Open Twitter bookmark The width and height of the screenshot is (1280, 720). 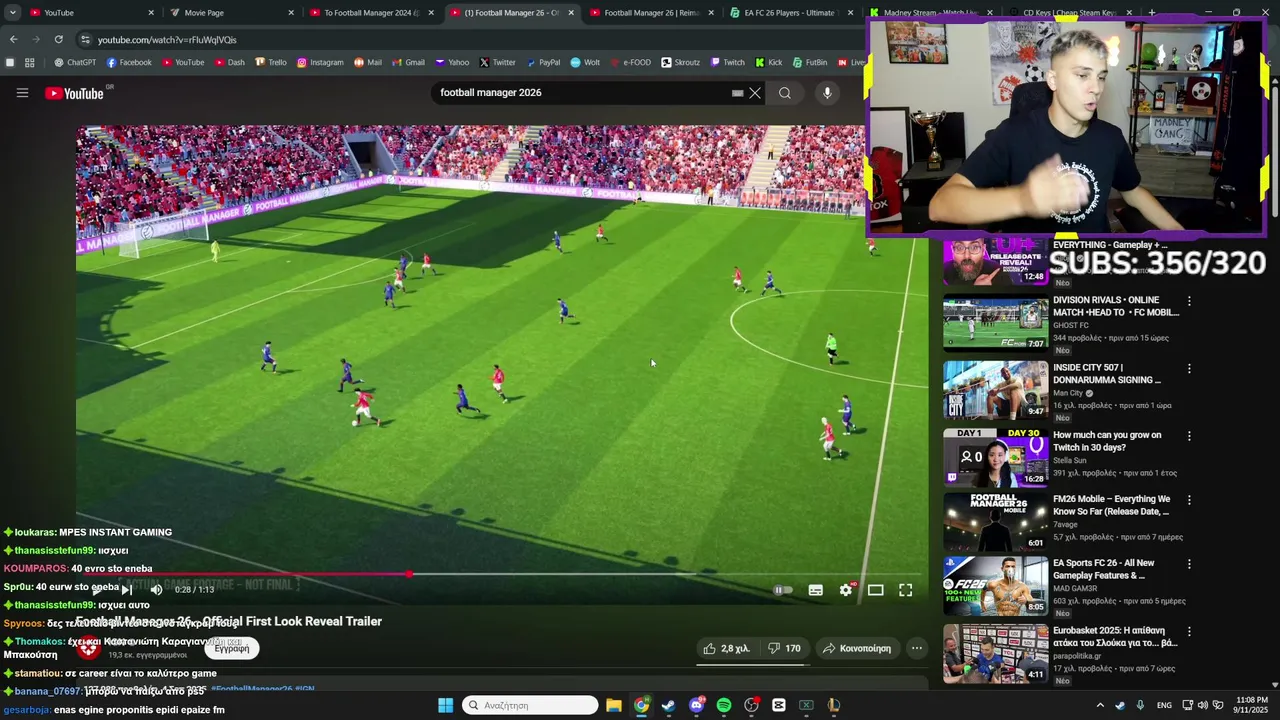pyautogui.click(x=497, y=62)
